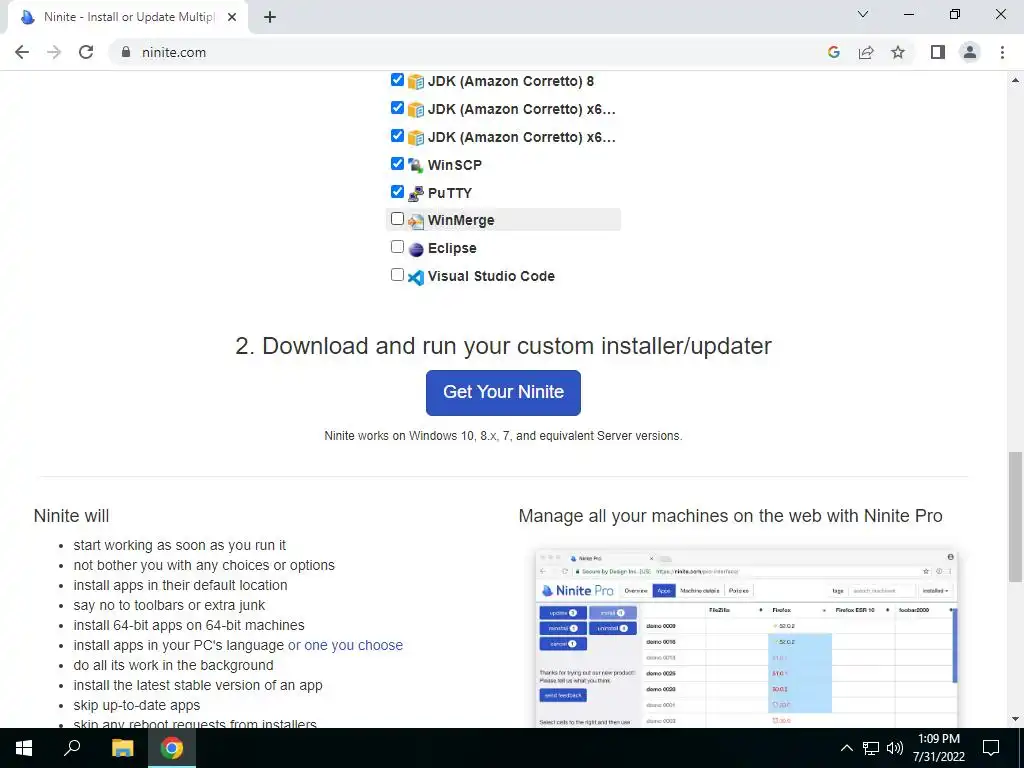Click the Ninite Pro screenshot image
Image resolution: width=1024 pixels, height=768 pixels.
coord(746,638)
